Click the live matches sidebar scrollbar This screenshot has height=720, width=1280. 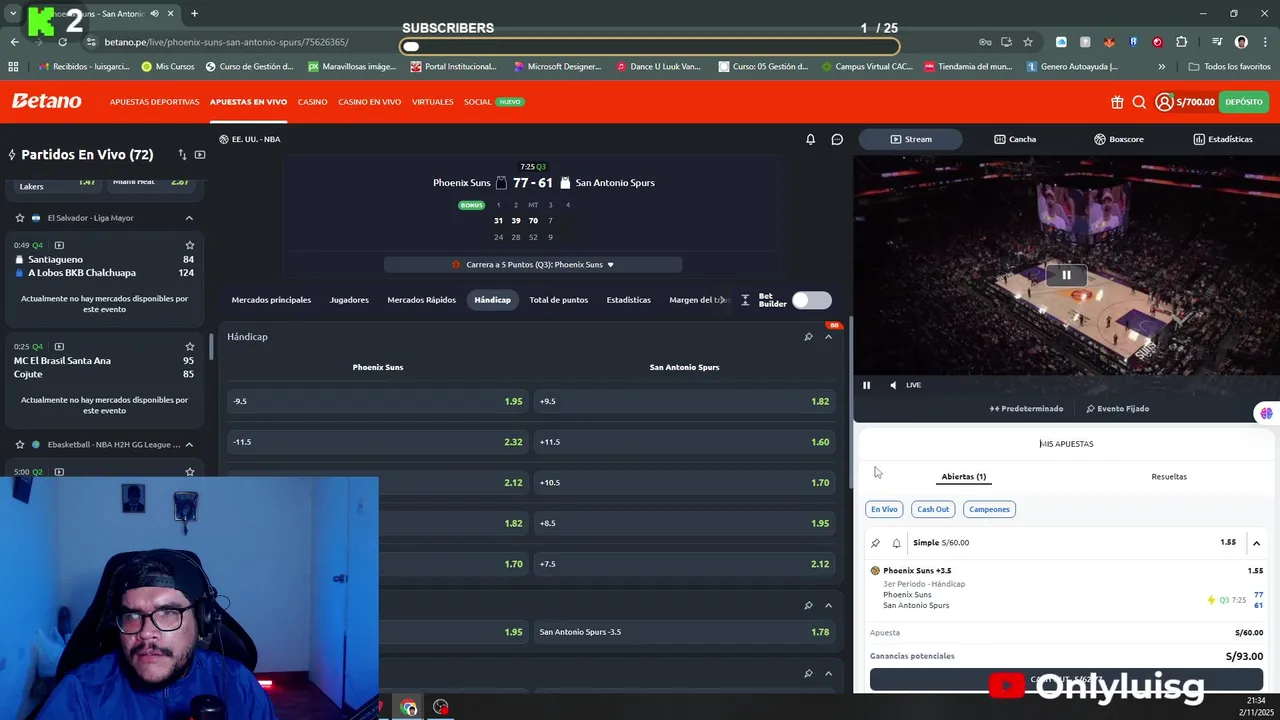click(210, 347)
